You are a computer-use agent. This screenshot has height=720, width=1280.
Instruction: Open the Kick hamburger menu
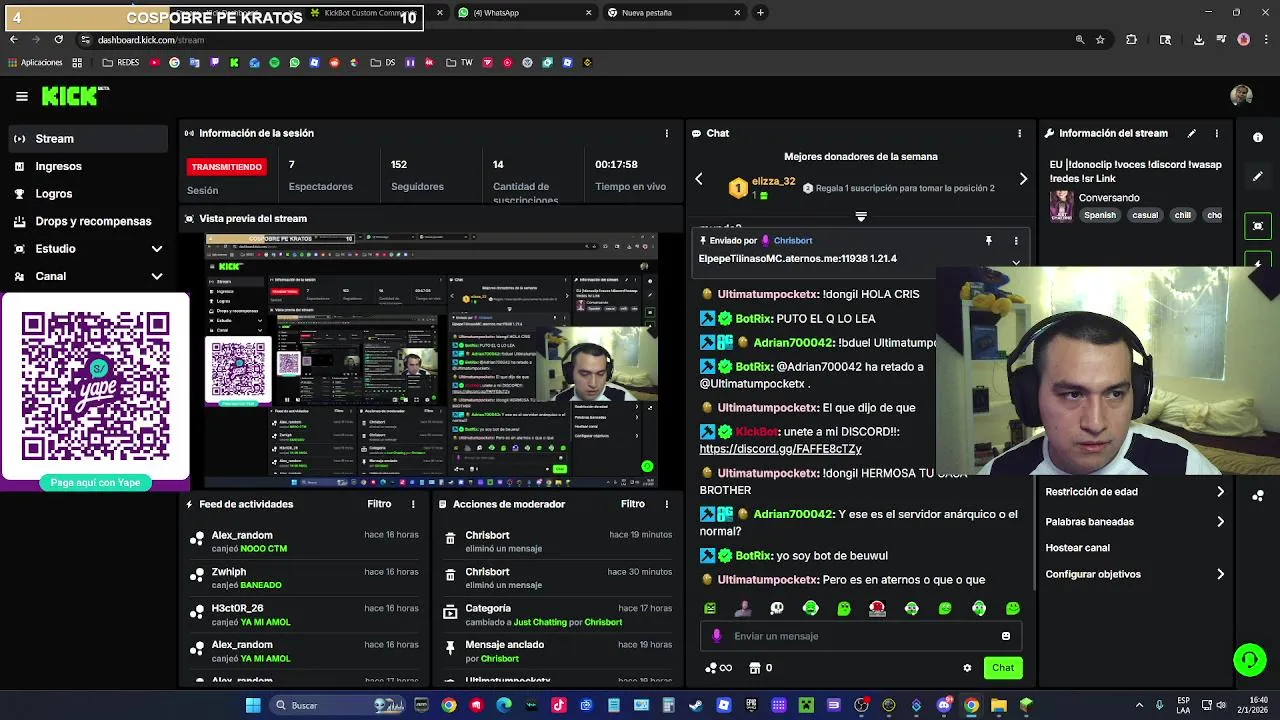[22, 96]
